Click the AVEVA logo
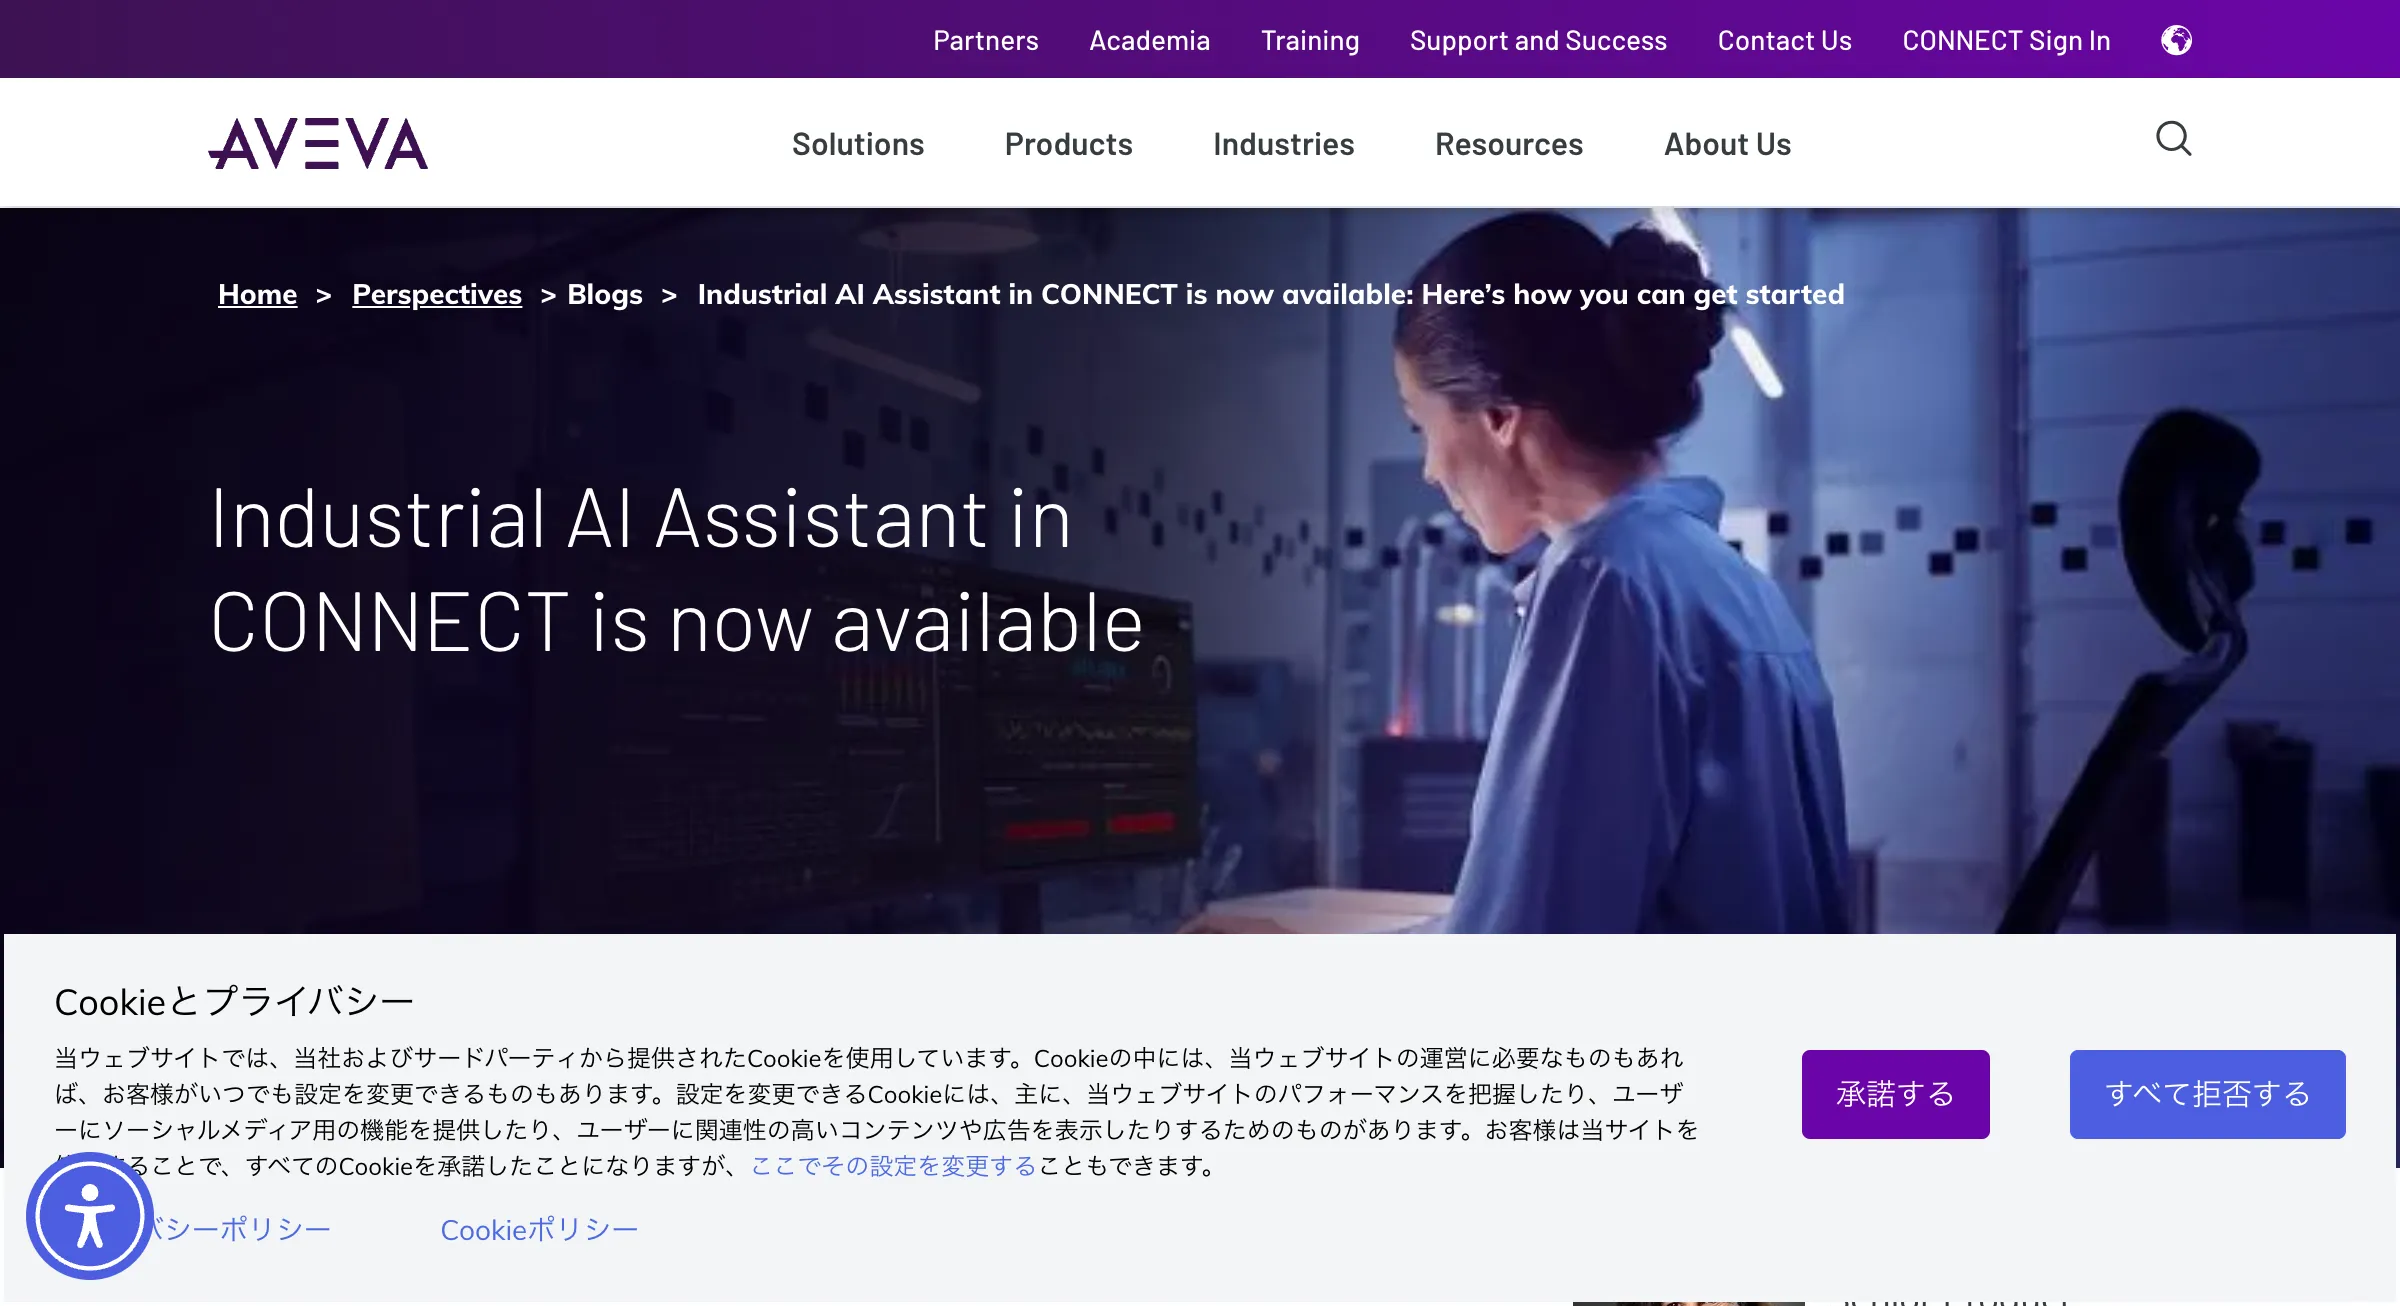 point(318,144)
